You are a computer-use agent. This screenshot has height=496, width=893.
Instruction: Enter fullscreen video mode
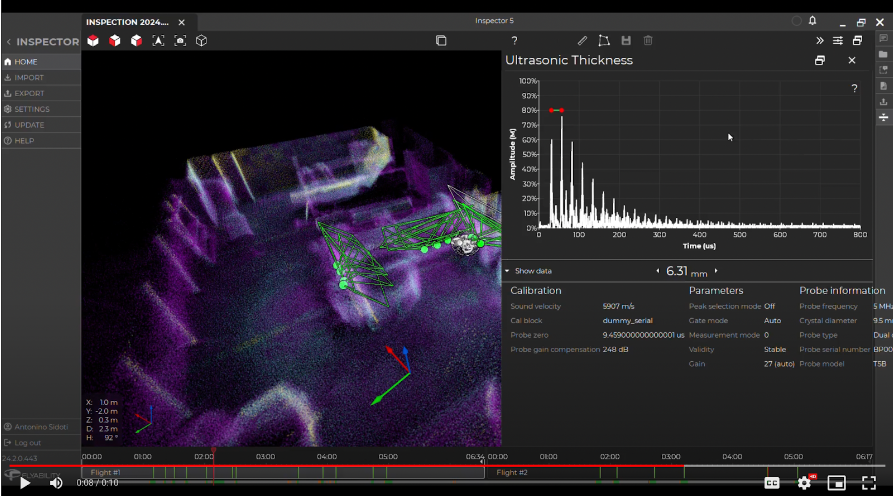(869, 483)
